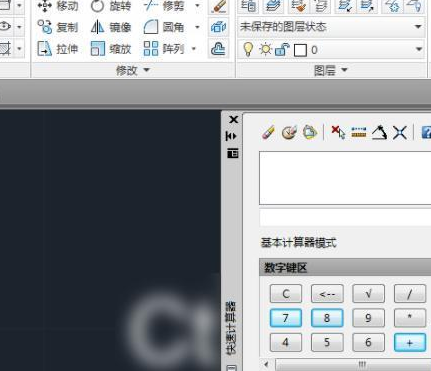The image size is (431, 371).
Task: Open the Array tool dropdown arrow
Action: tap(194, 49)
